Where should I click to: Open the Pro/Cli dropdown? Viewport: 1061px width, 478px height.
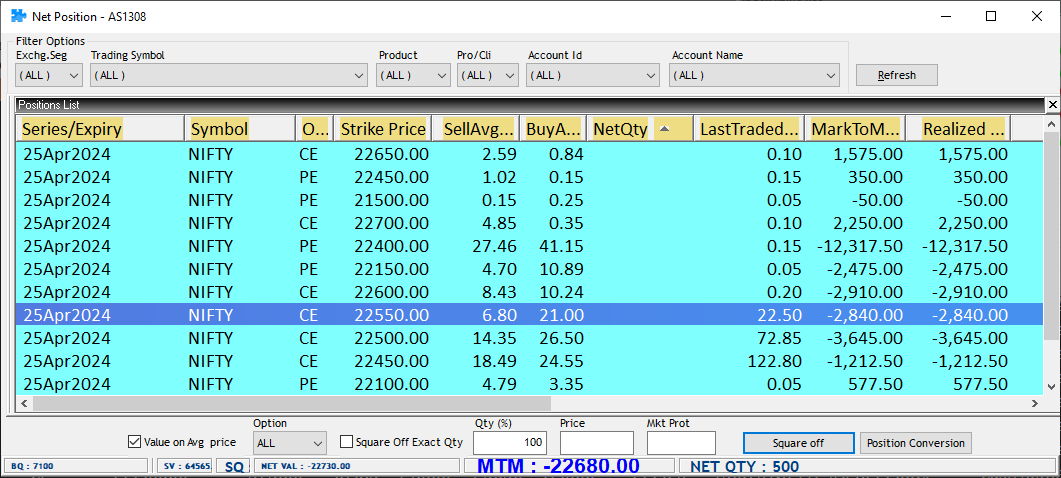(488, 75)
